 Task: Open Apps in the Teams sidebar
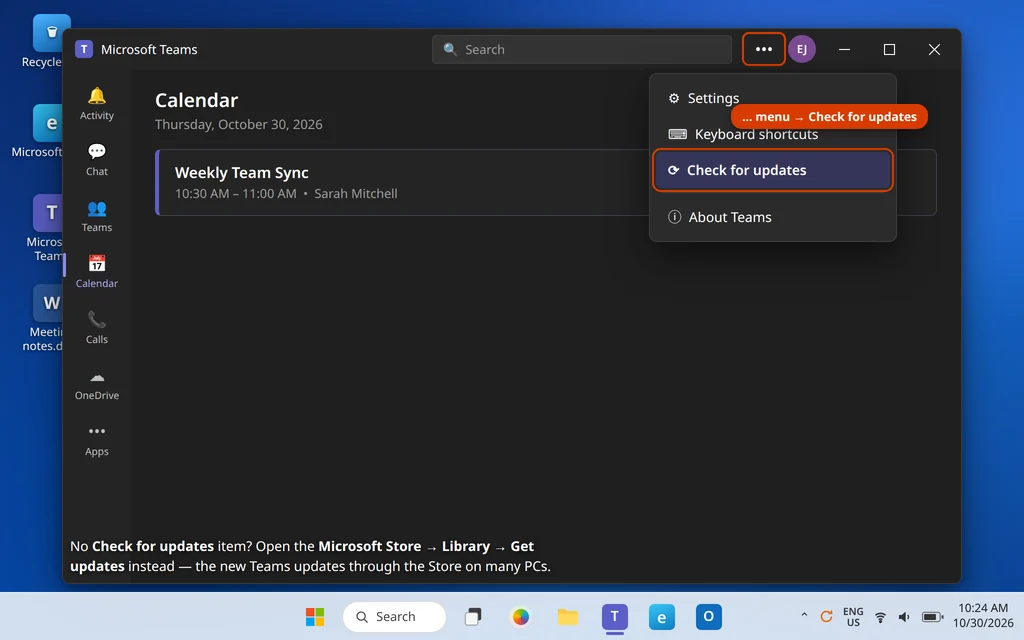(97, 440)
